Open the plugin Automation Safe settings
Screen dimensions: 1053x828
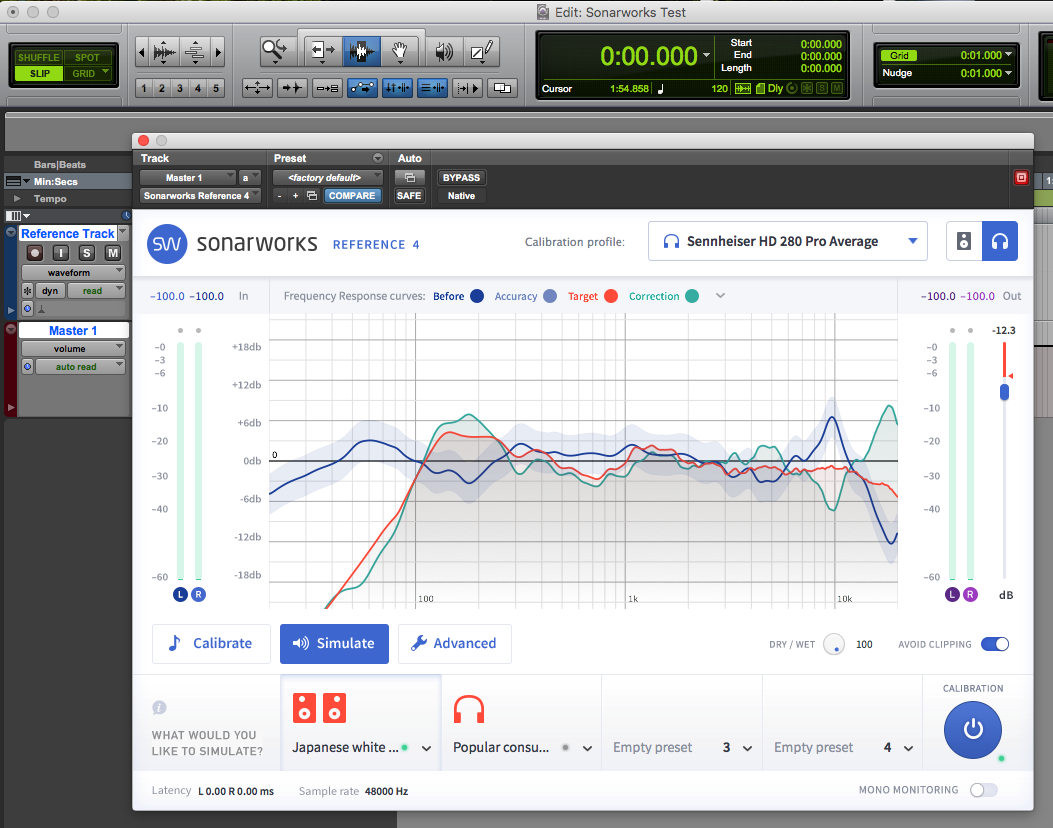[x=409, y=196]
